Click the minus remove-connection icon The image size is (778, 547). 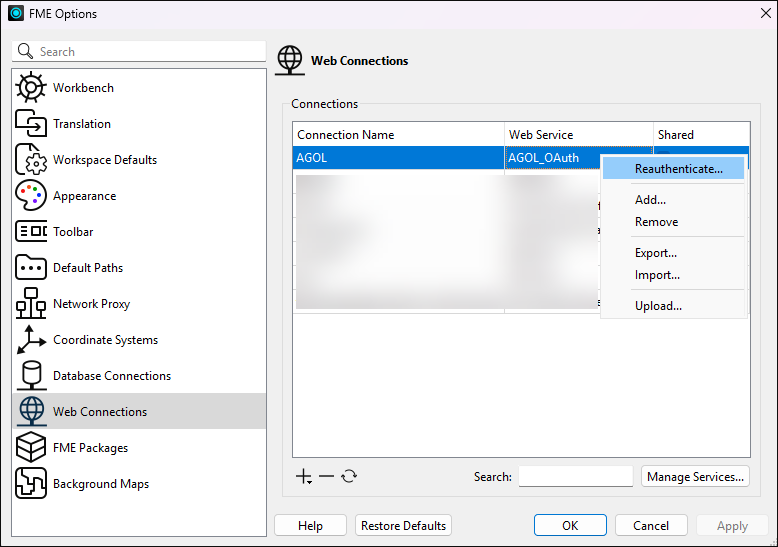coord(326,477)
